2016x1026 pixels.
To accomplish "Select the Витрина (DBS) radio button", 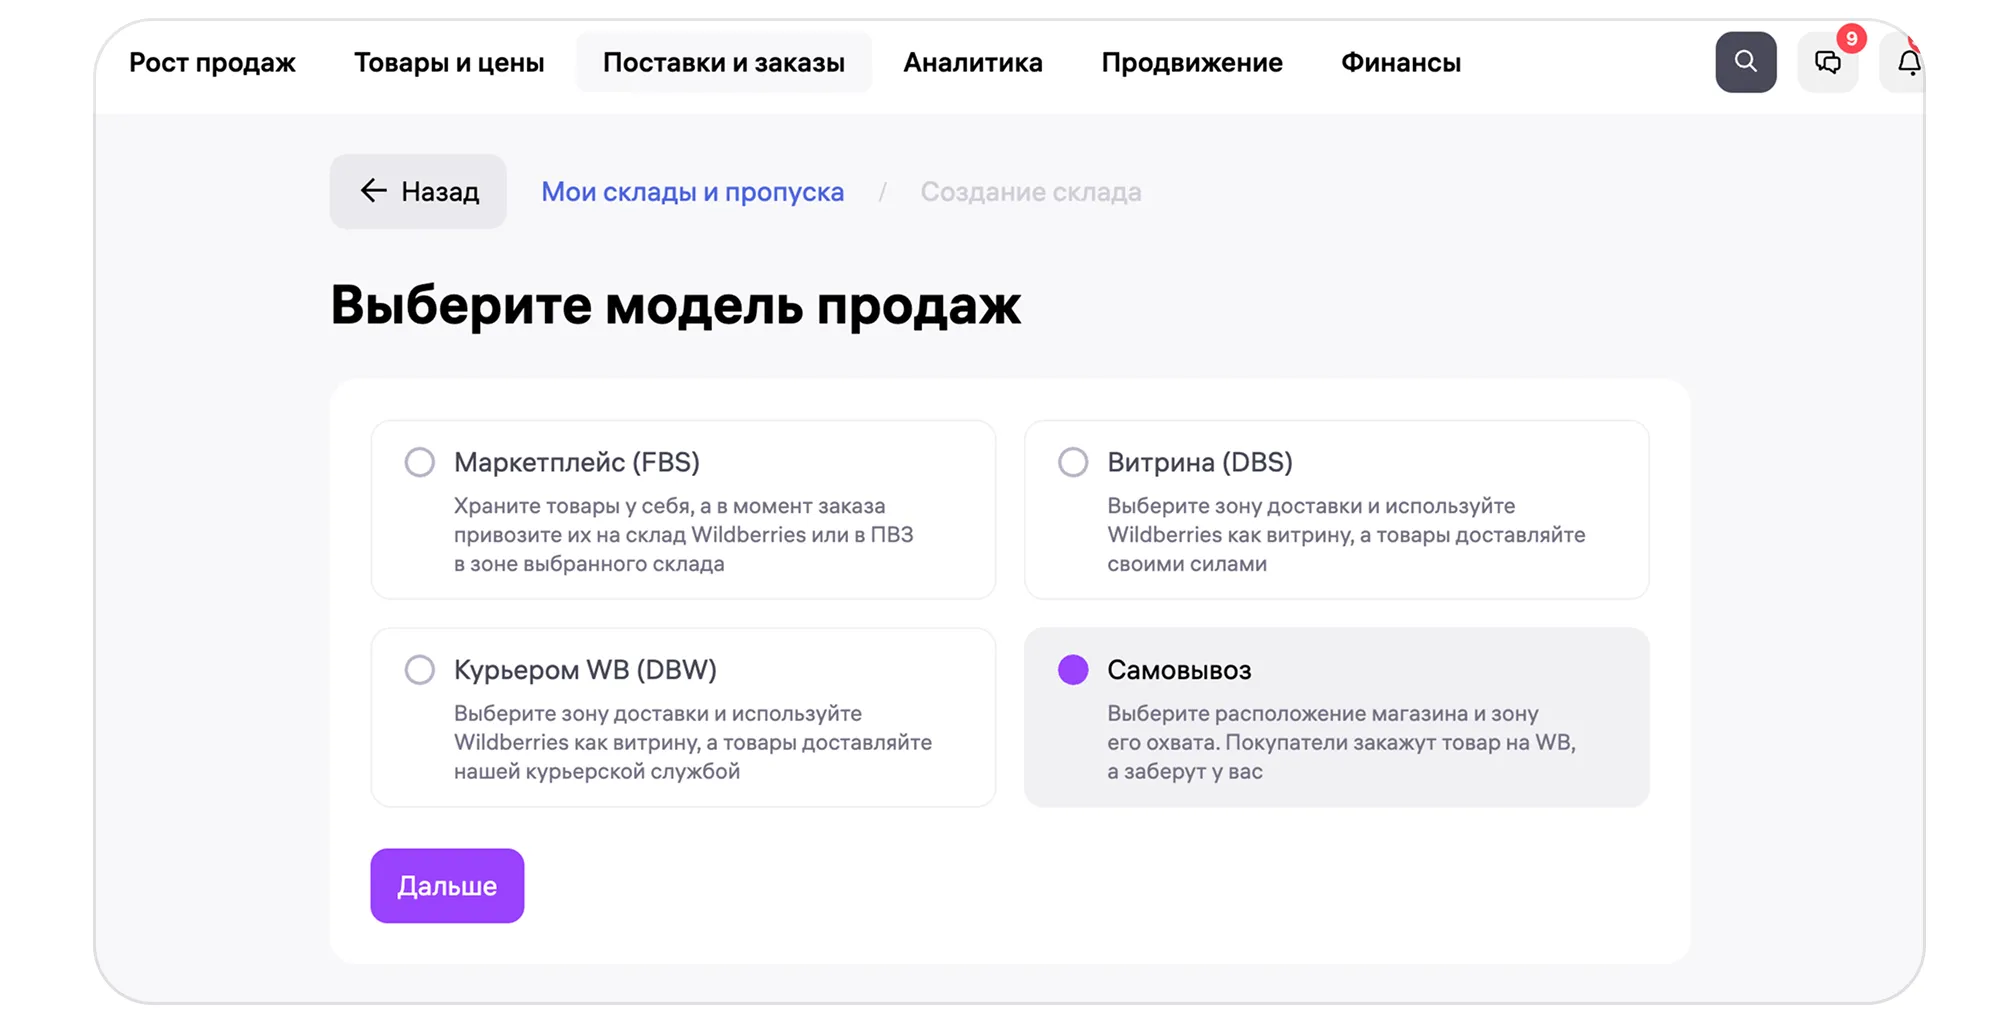I will (x=1073, y=462).
